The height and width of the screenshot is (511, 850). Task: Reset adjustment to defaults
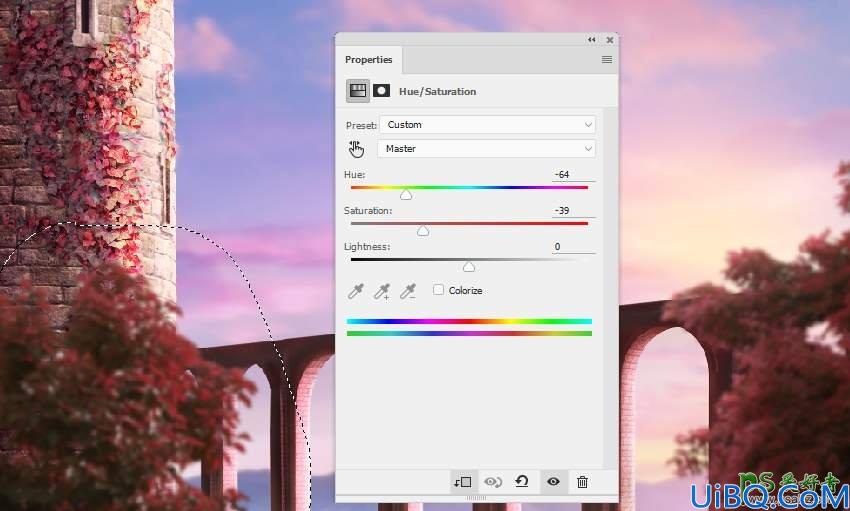point(522,481)
